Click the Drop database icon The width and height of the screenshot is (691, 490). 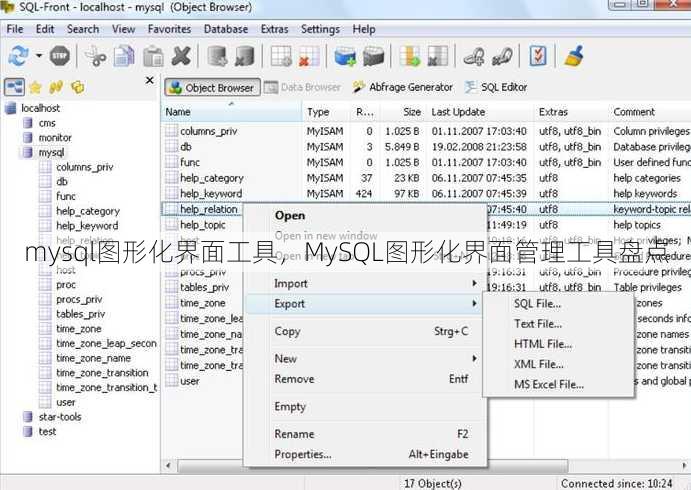pos(245,56)
